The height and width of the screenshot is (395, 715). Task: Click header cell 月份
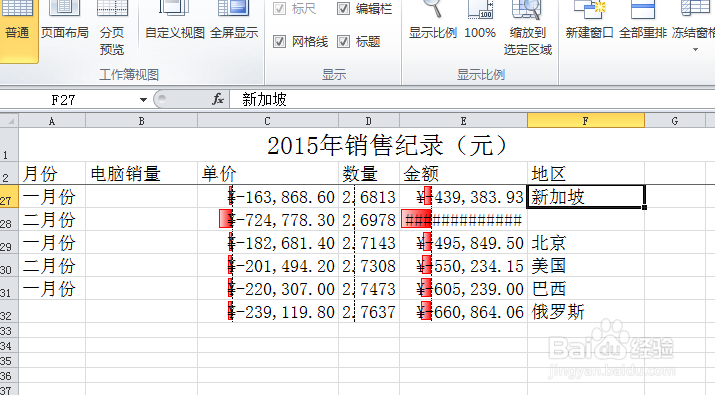tap(52, 173)
